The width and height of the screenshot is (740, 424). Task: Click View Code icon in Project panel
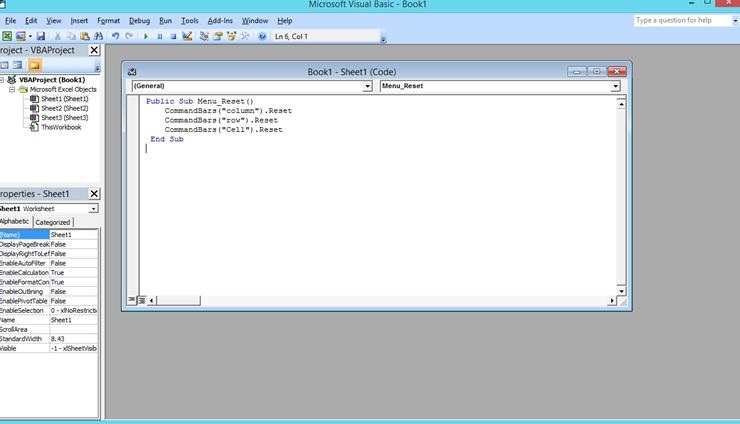4,65
